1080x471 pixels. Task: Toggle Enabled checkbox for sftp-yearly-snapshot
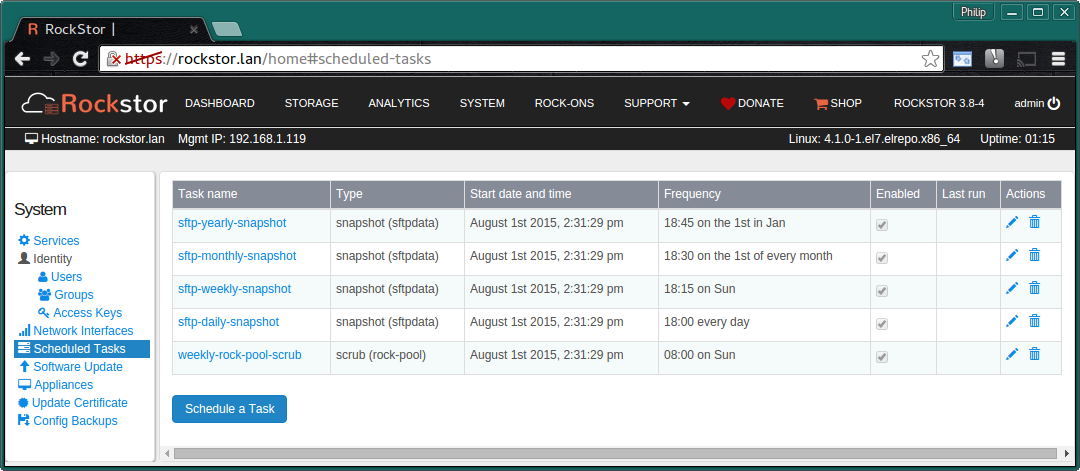[882, 225]
